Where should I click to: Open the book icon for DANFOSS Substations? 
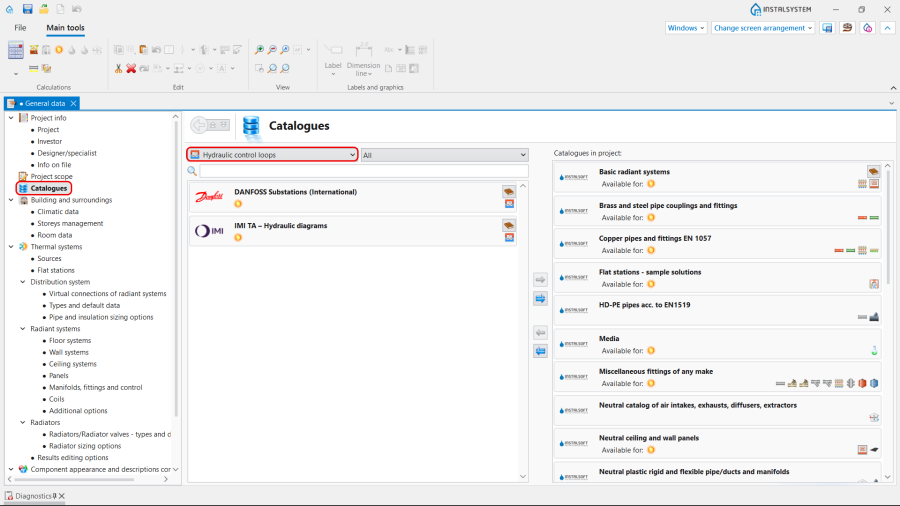(x=509, y=191)
